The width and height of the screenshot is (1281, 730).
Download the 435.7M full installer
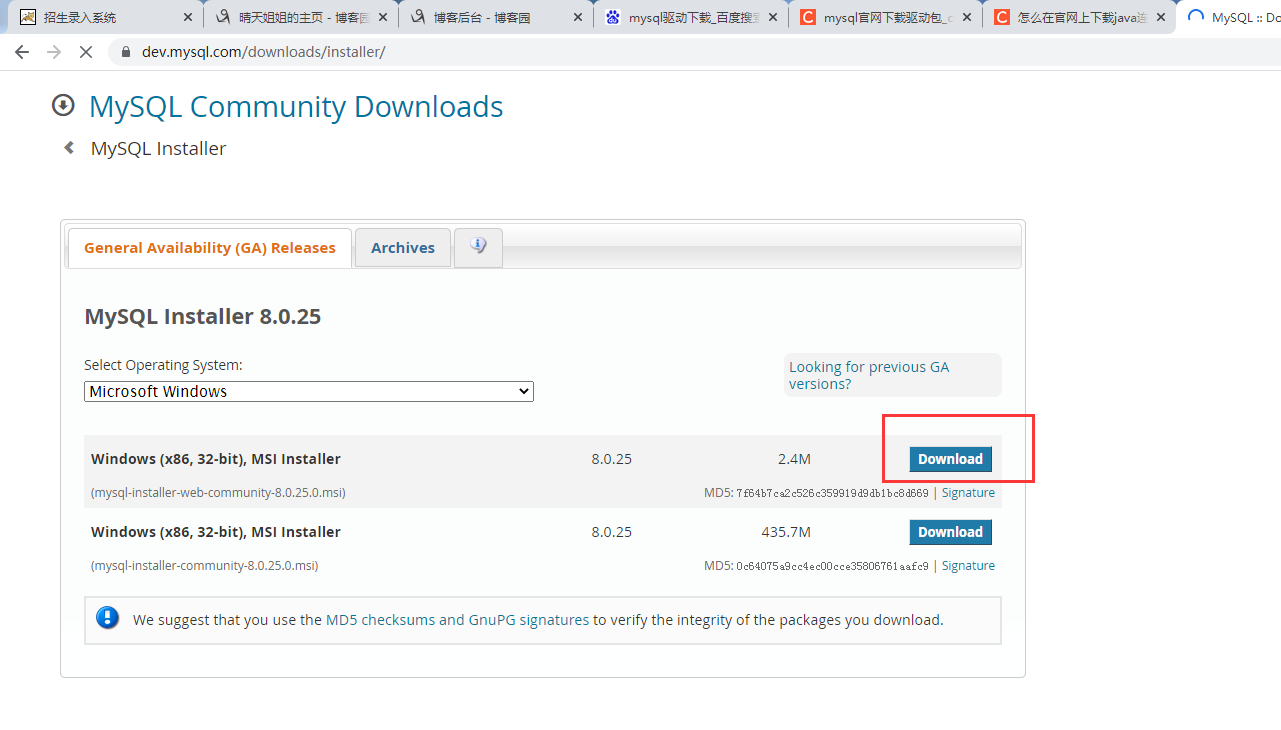(x=950, y=532)
